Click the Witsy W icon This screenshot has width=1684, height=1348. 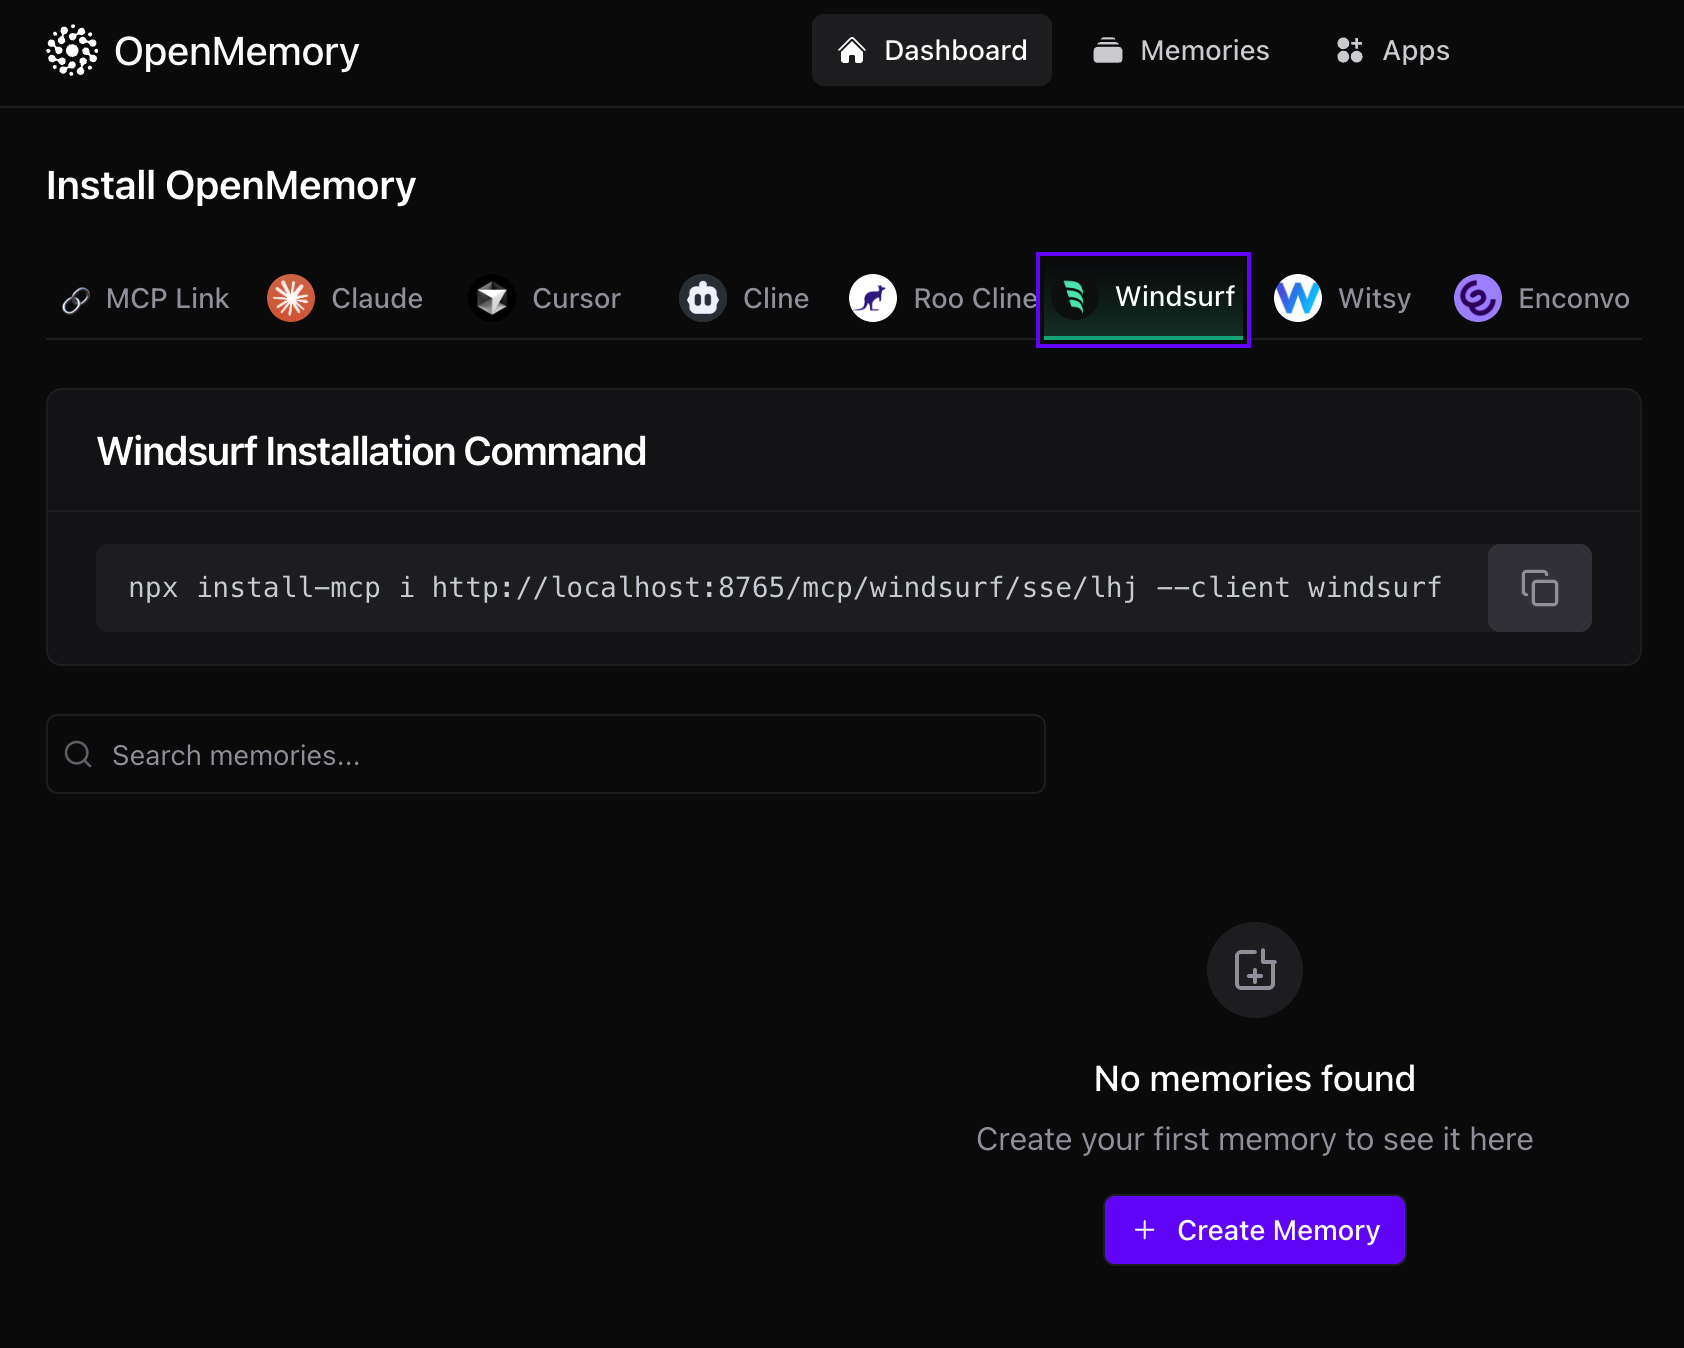pos(1298,298)
